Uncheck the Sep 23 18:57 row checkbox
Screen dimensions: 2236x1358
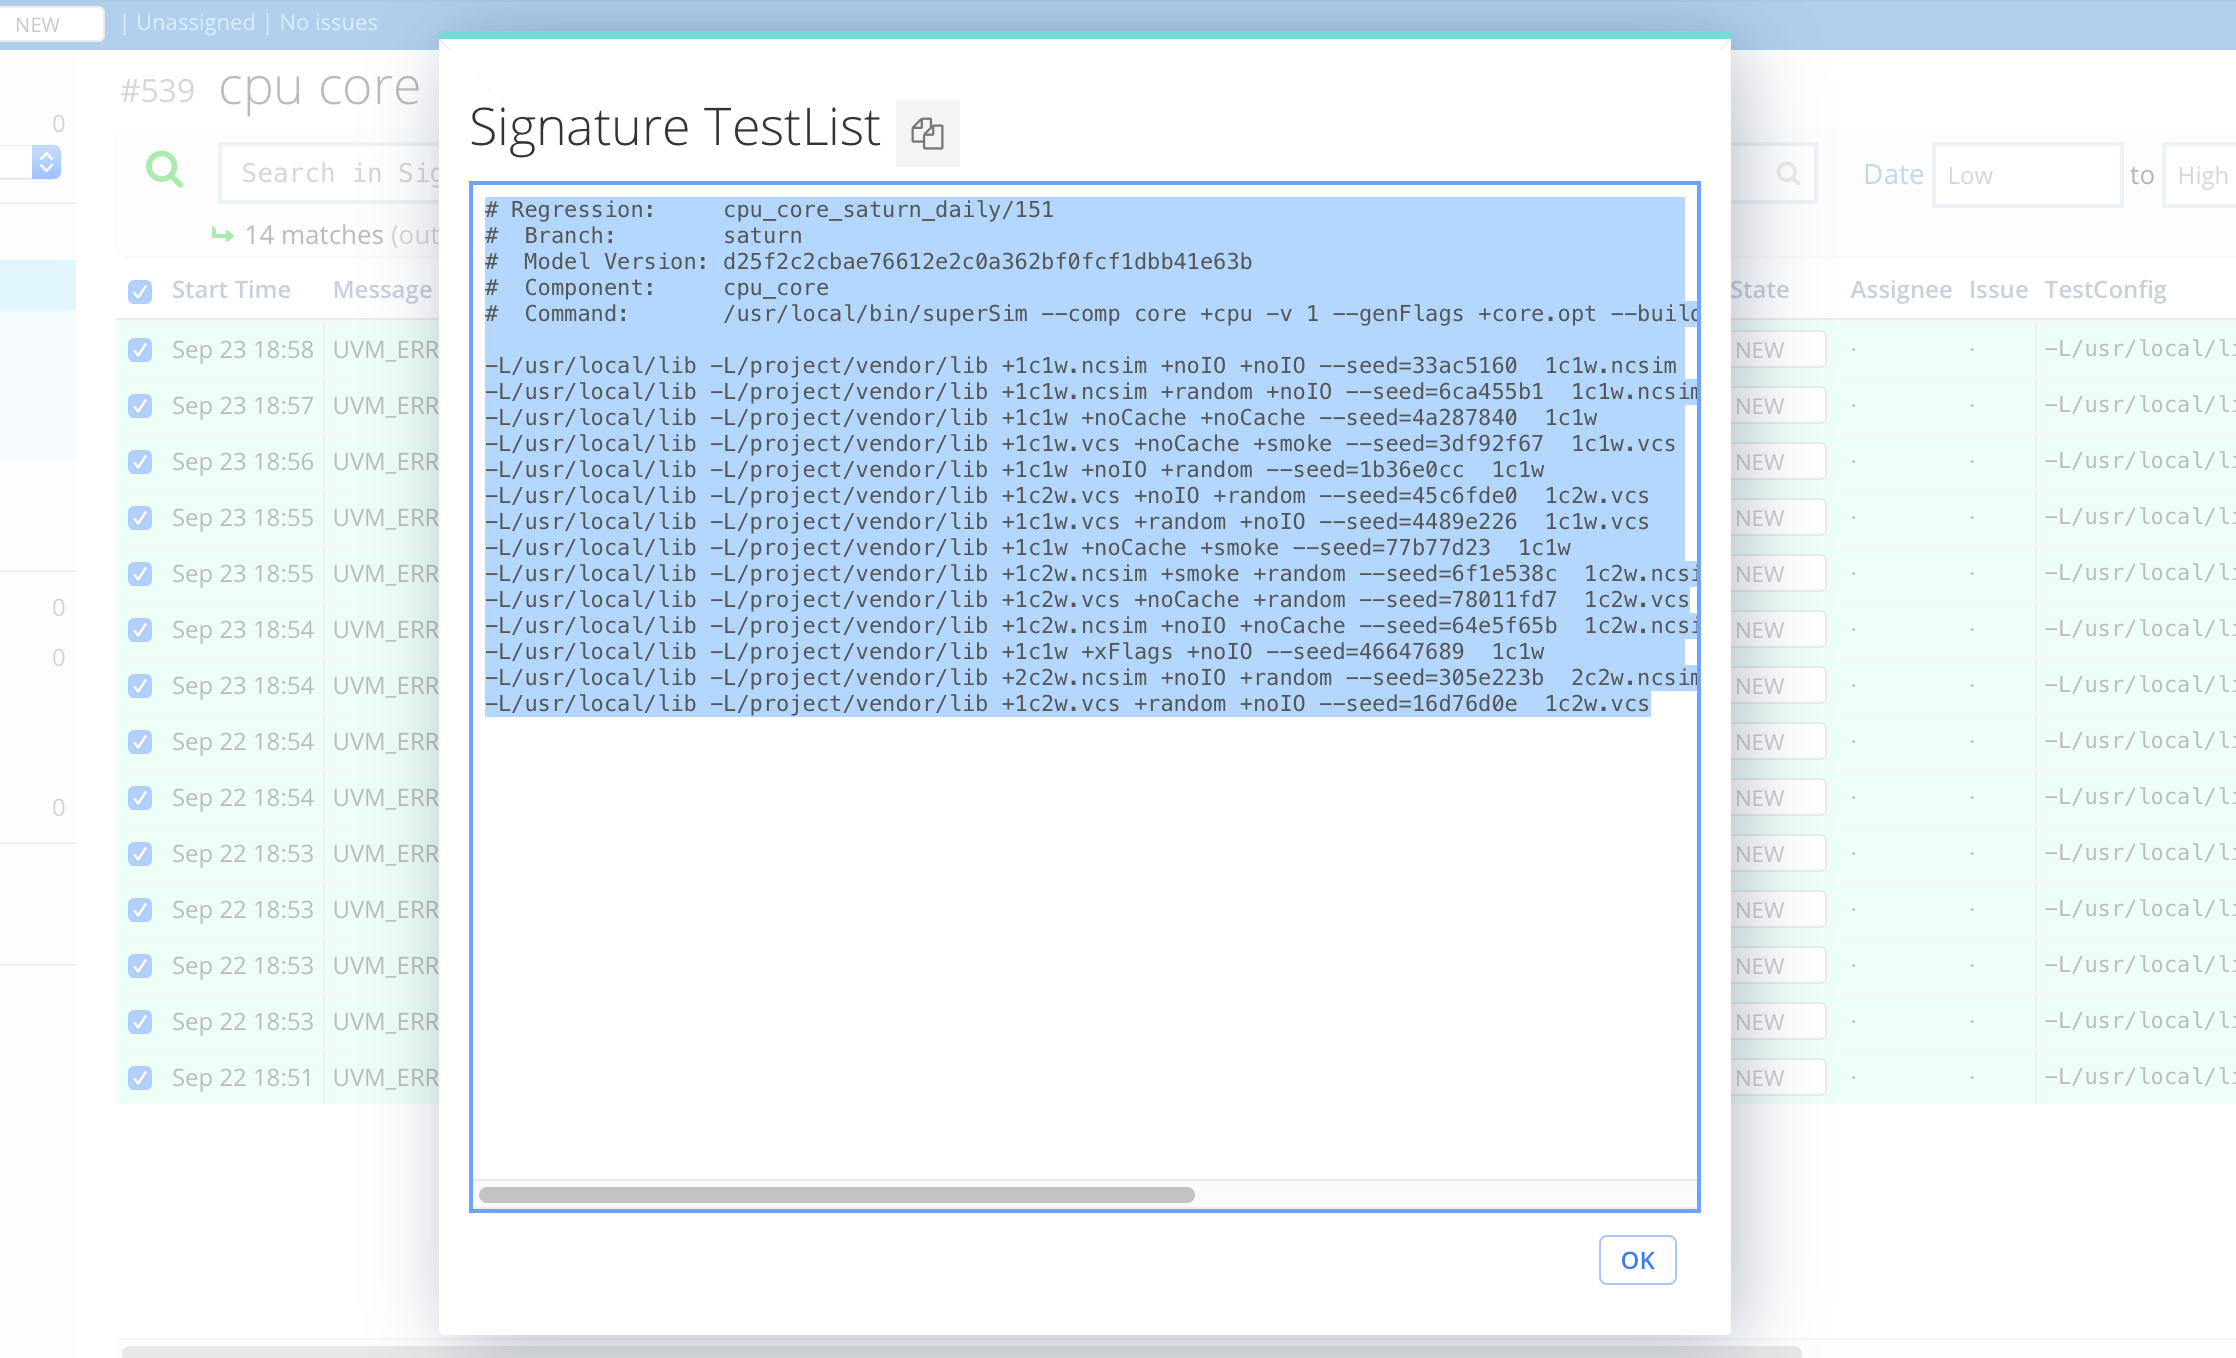point(140,406)
